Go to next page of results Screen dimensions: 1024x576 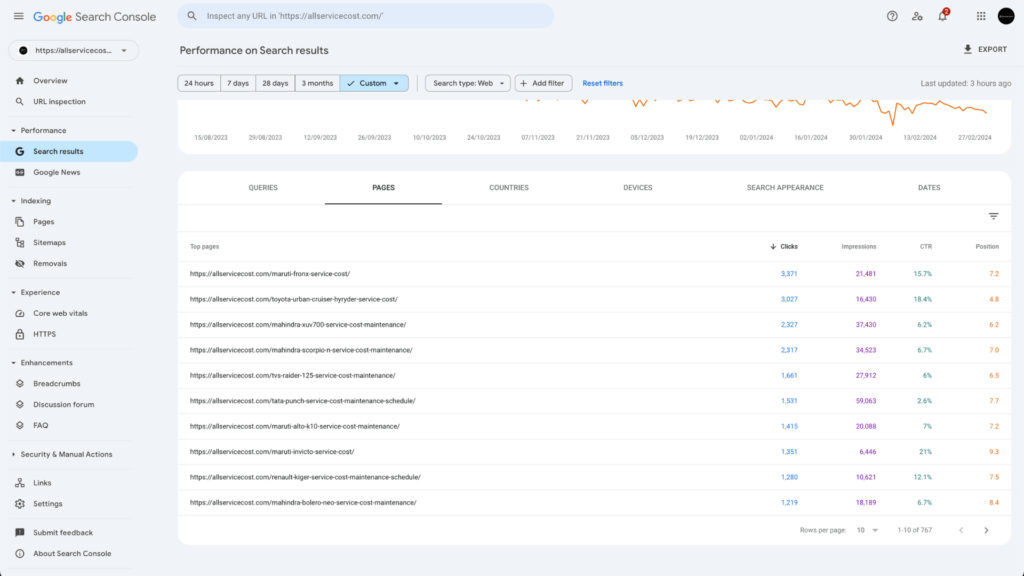tap(986, 530)
